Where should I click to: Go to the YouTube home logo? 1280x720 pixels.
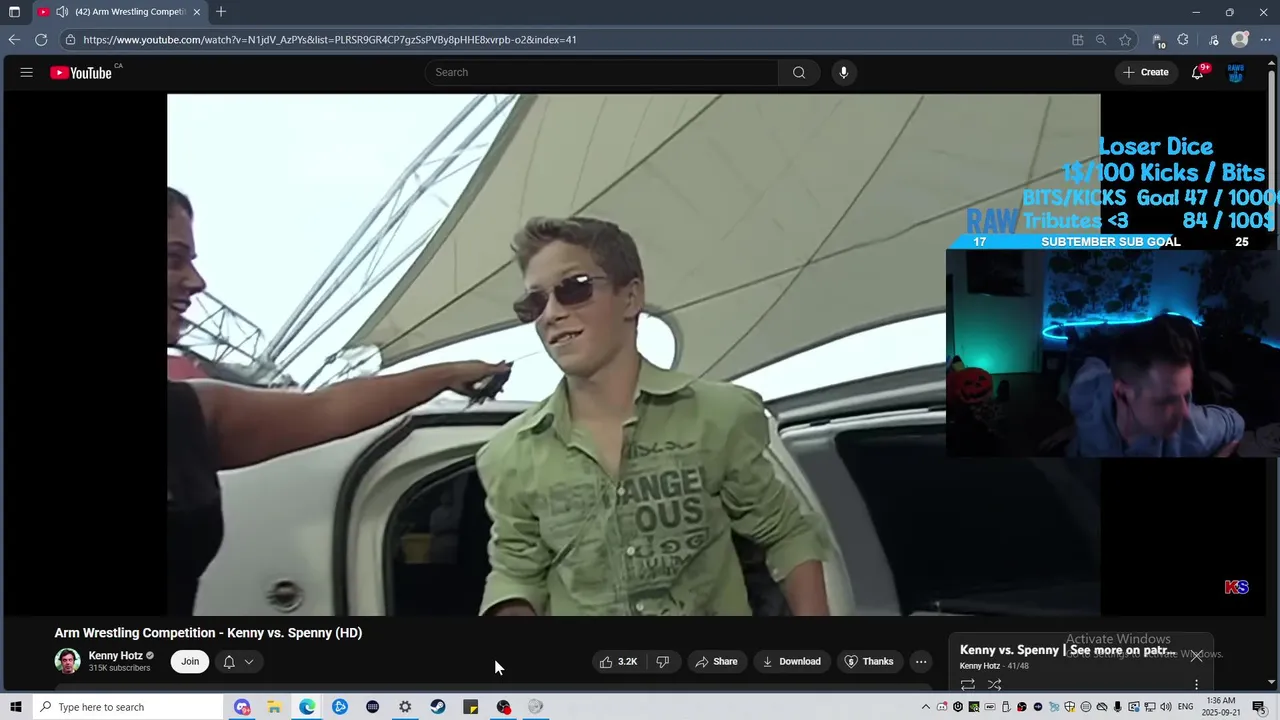coord(81,72)
